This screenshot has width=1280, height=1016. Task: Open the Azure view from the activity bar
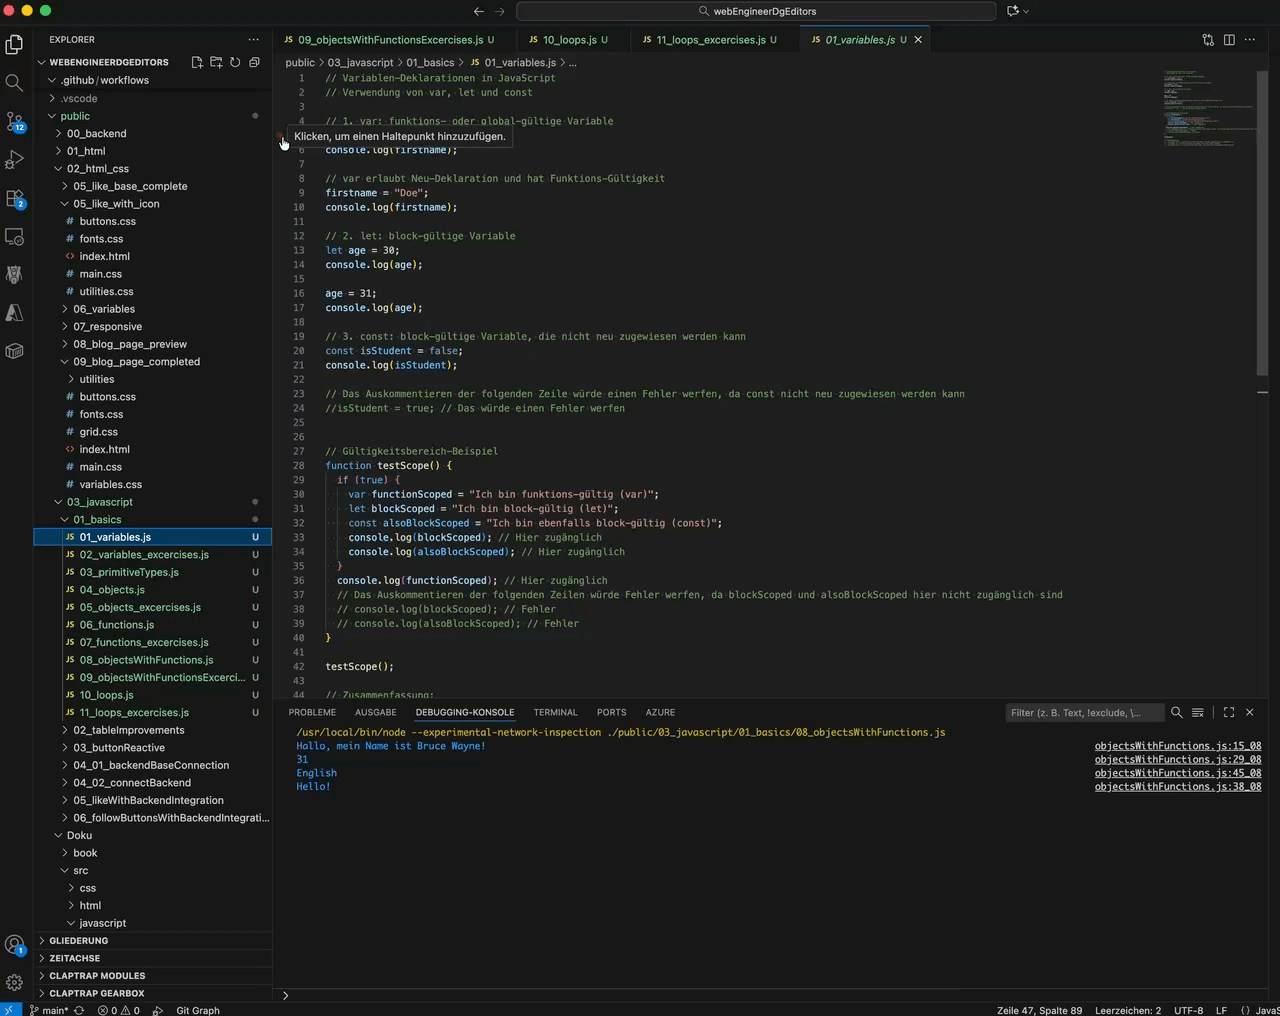tap(14, 313)
